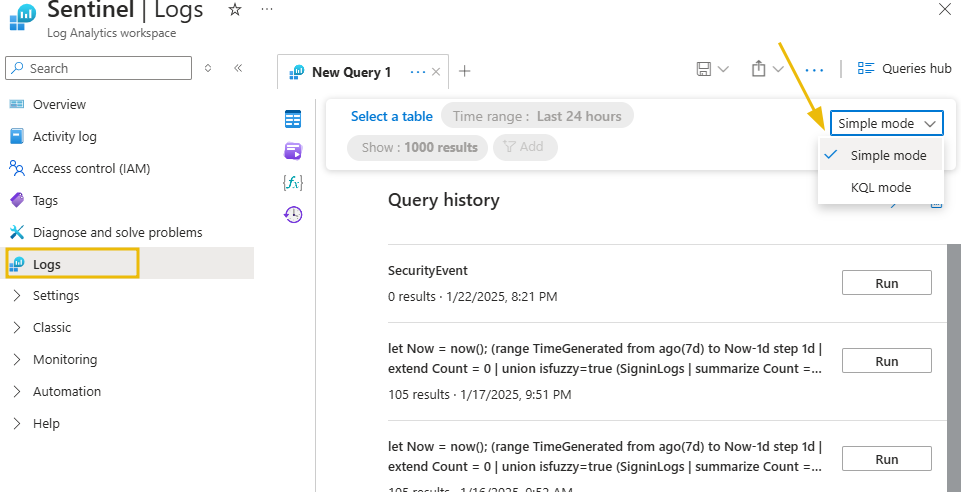Open the ellipsis menu beside the star
Screen dimensions: 966x492
point(267,9)
